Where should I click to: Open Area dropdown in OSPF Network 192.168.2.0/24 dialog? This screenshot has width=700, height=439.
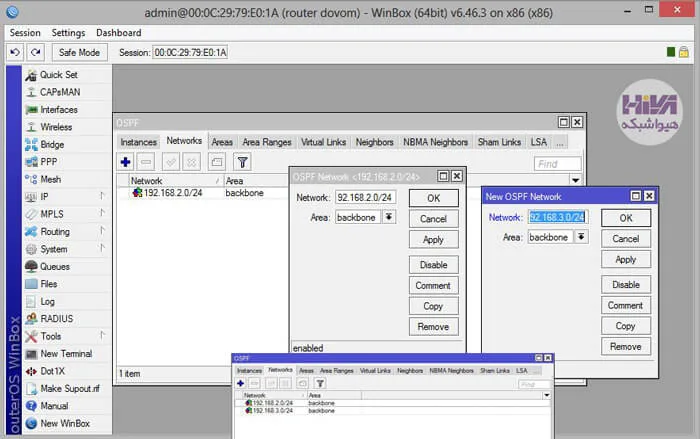(389, 217)
